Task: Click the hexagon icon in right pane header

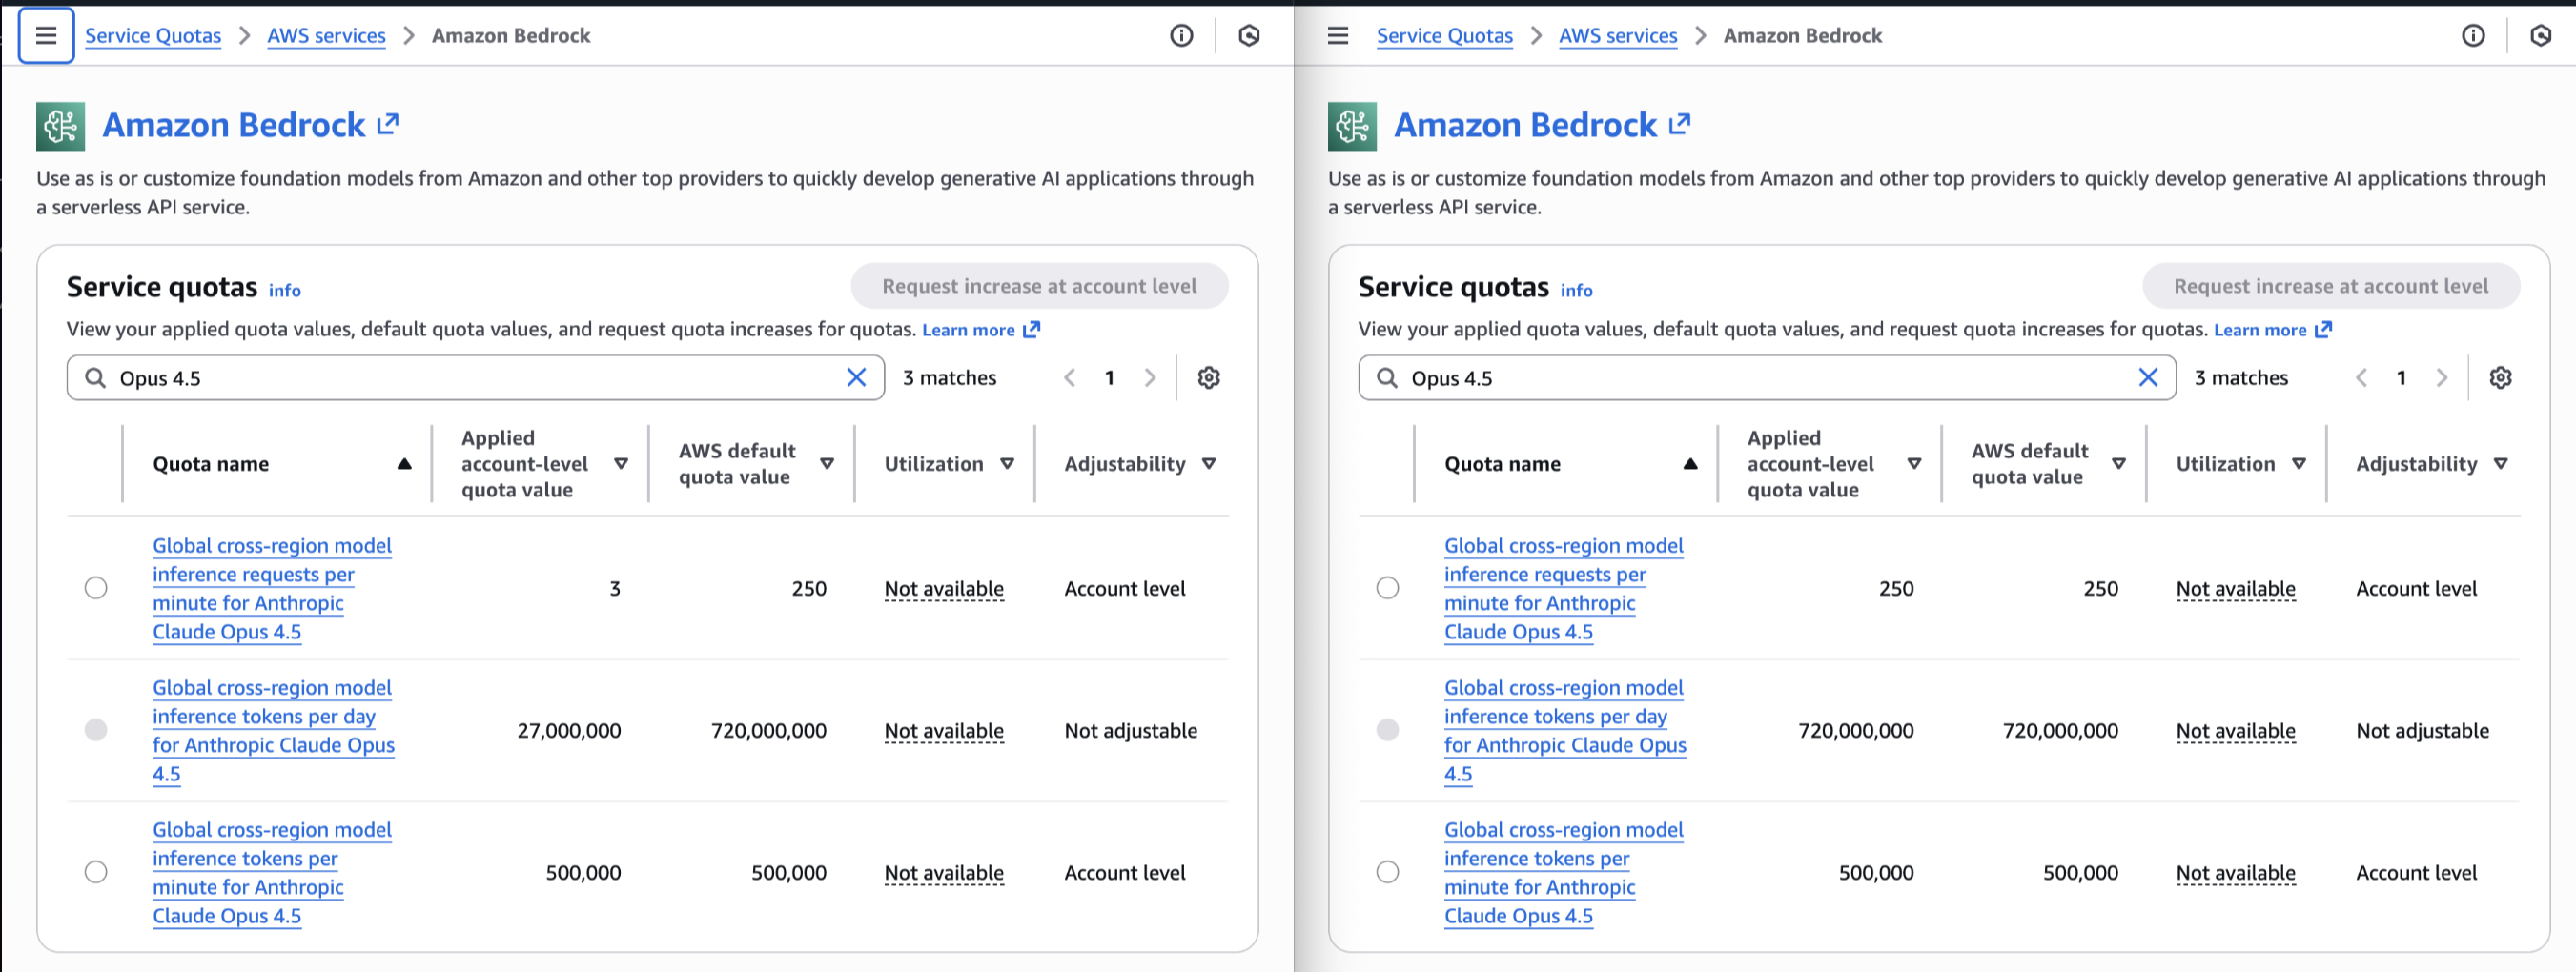Action: 2540,36
